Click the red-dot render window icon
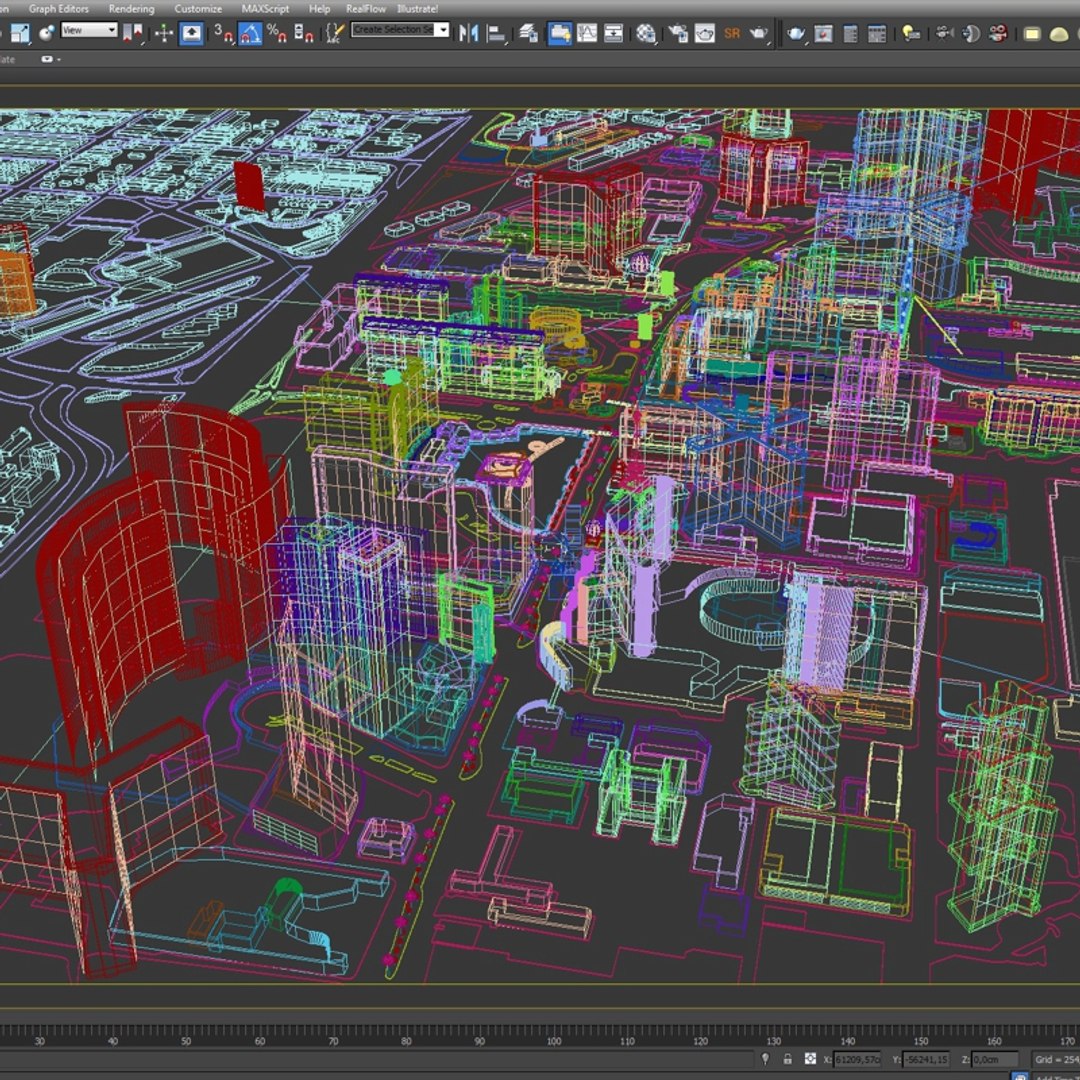The height and width of the screenshot is (1080, 1080). click(823, 32)
